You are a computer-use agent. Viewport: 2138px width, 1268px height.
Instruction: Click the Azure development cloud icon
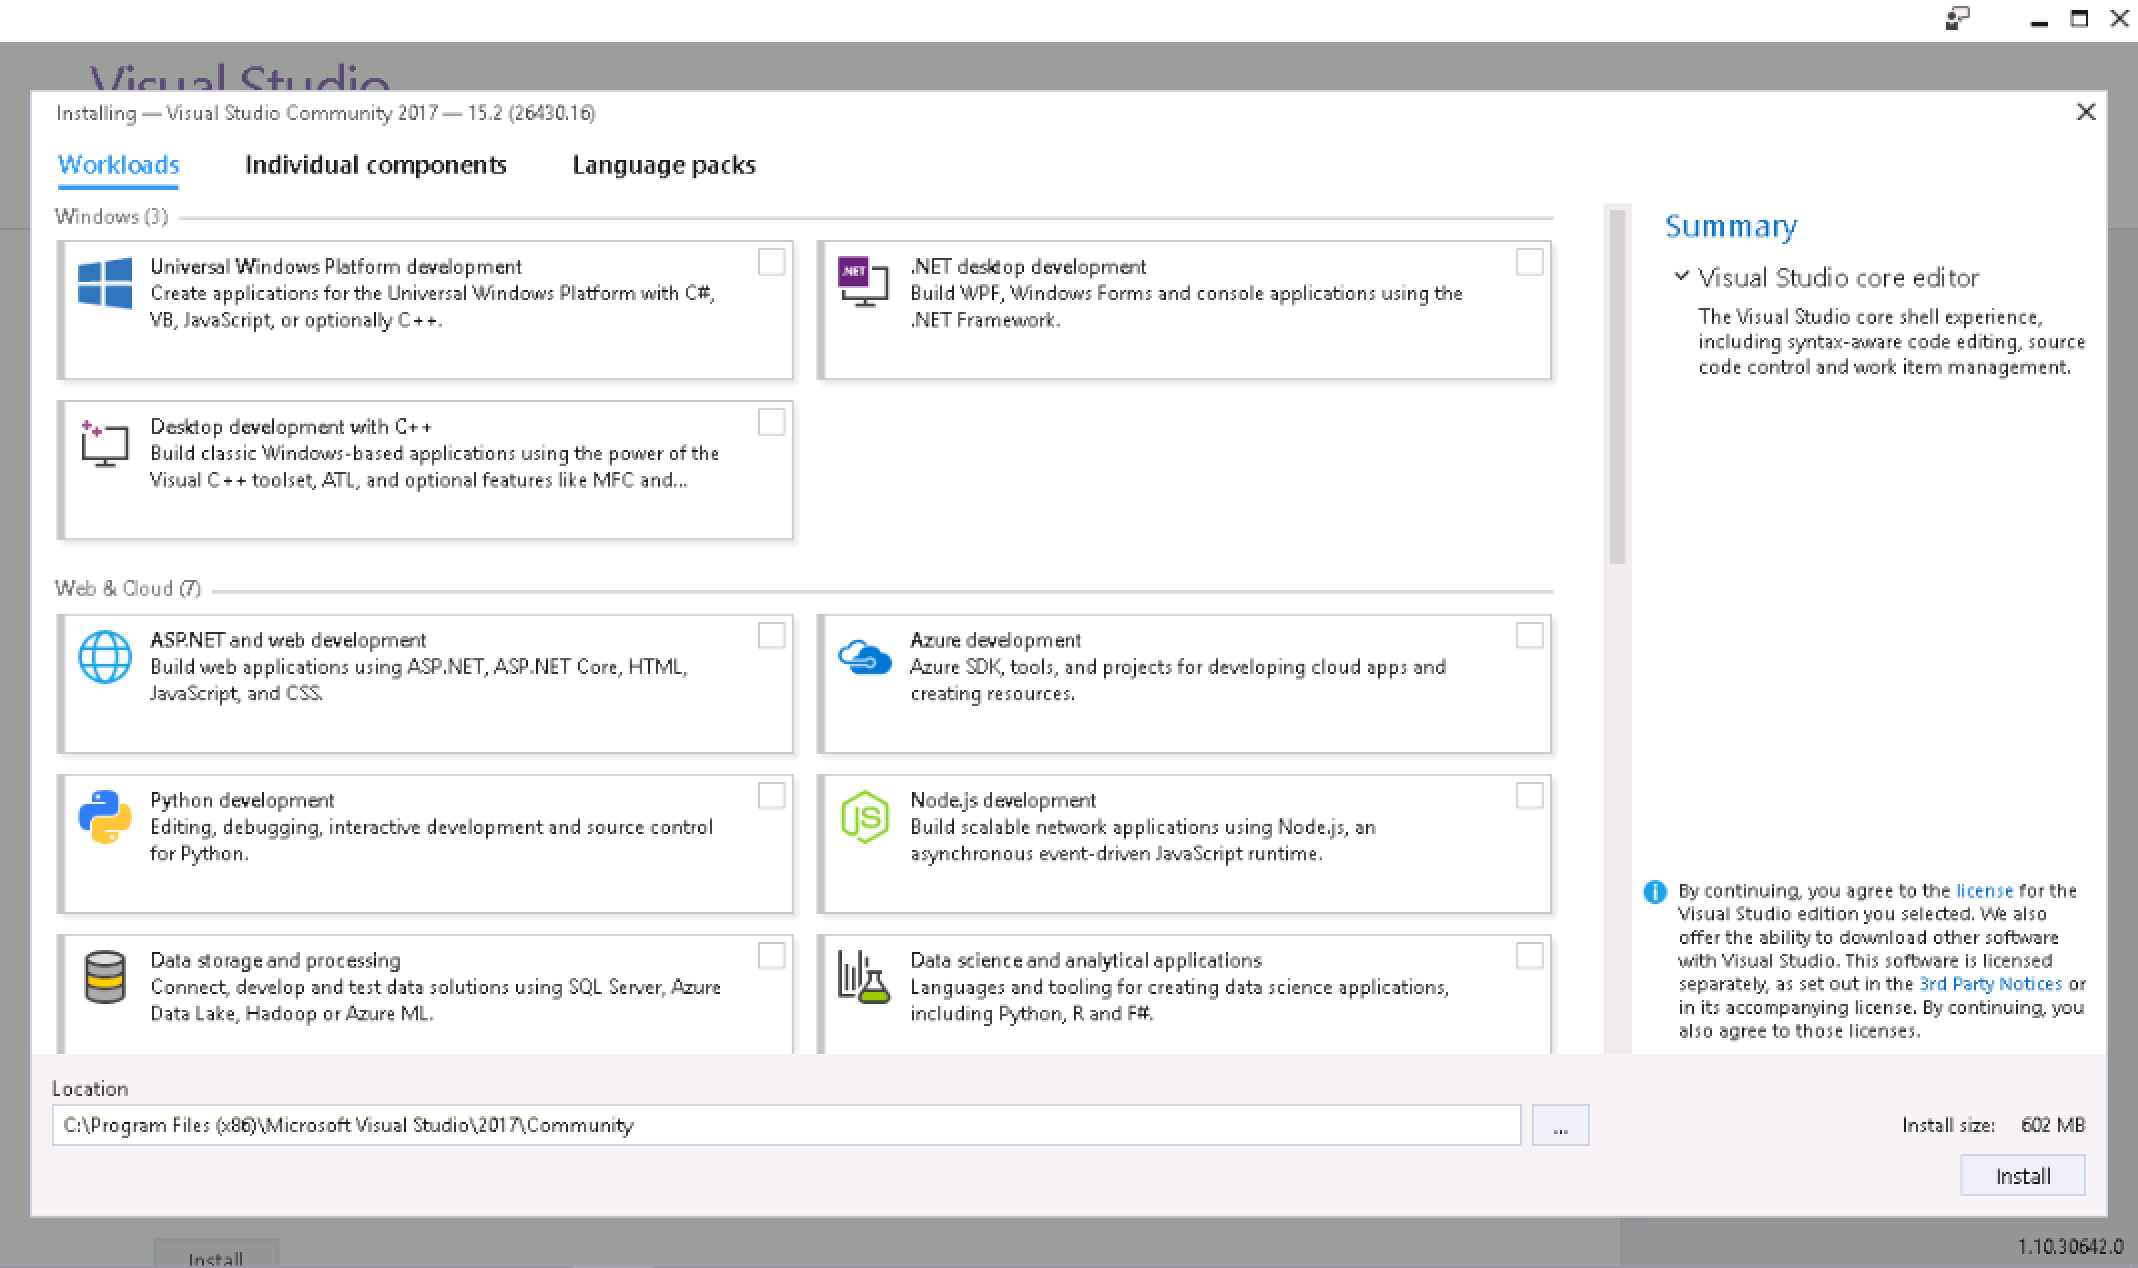(x=864, y=657)
